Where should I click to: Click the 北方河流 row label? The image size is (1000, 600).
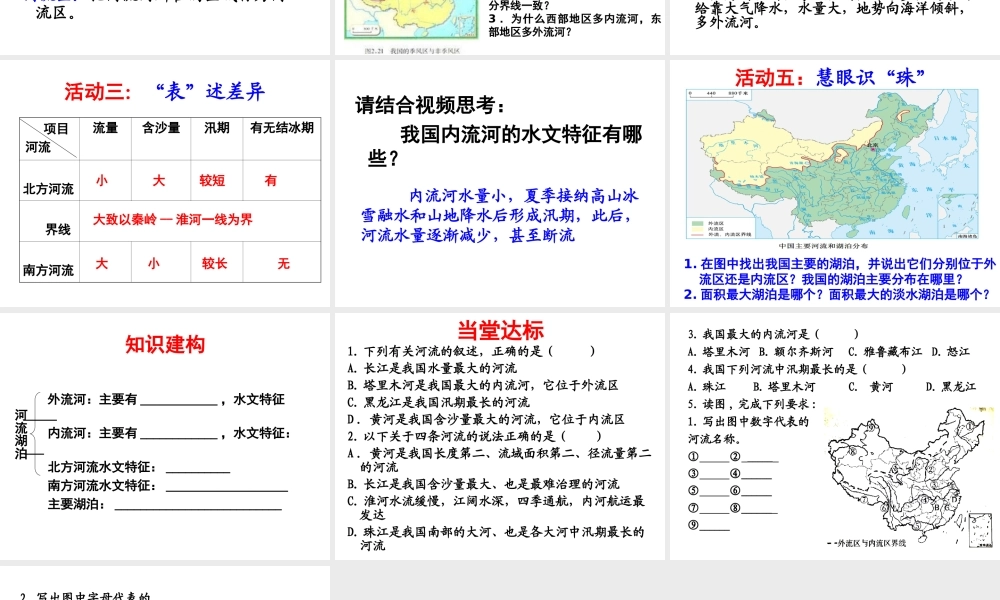tap(48, 189)
